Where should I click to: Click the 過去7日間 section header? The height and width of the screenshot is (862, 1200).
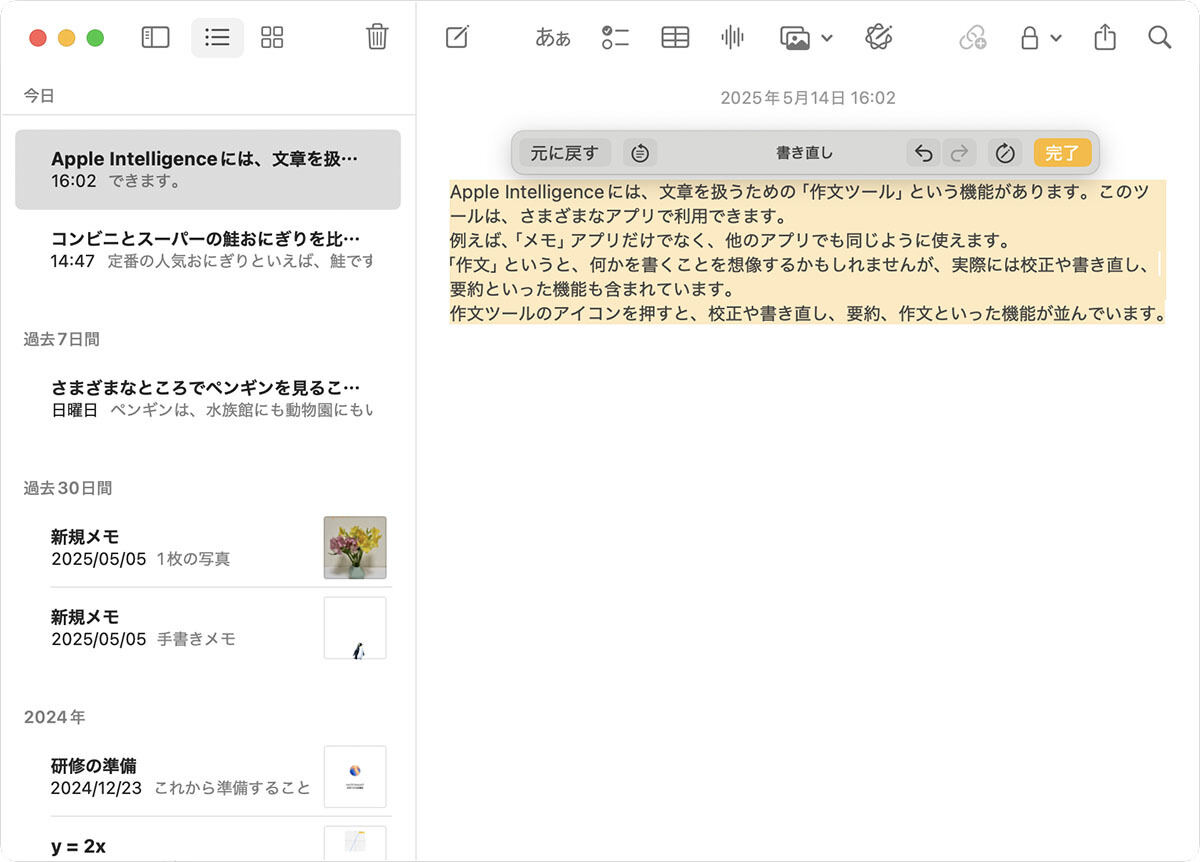tap(62, 339)
